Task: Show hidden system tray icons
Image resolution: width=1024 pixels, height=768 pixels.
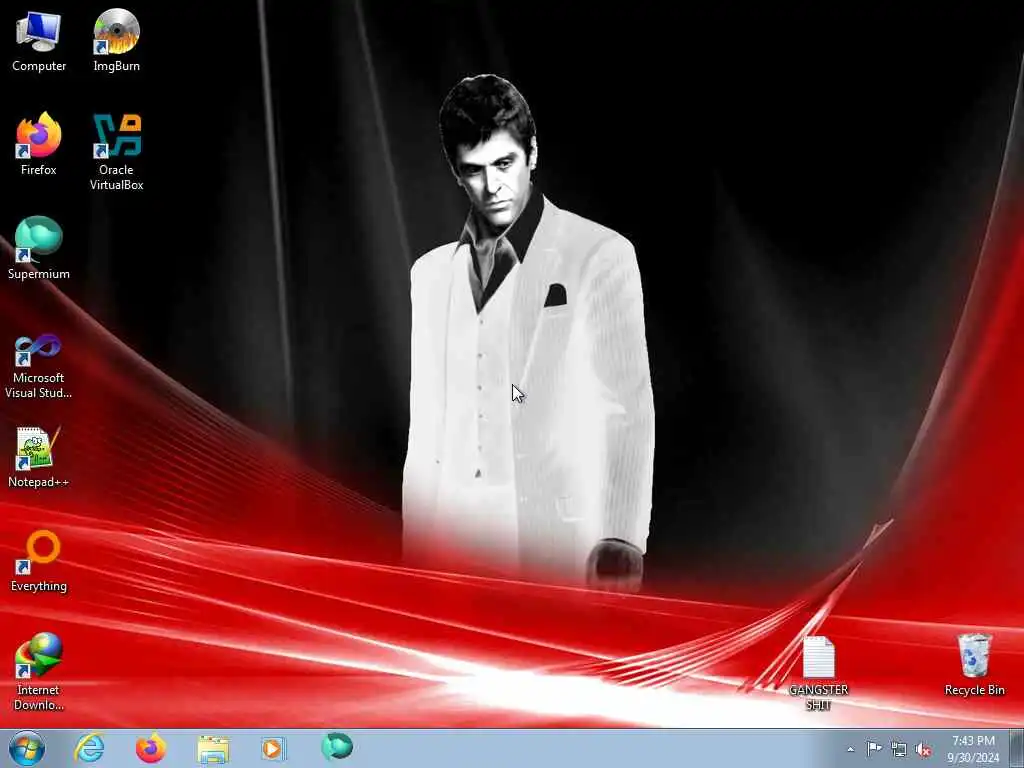Action: click(x=850, y=749)
